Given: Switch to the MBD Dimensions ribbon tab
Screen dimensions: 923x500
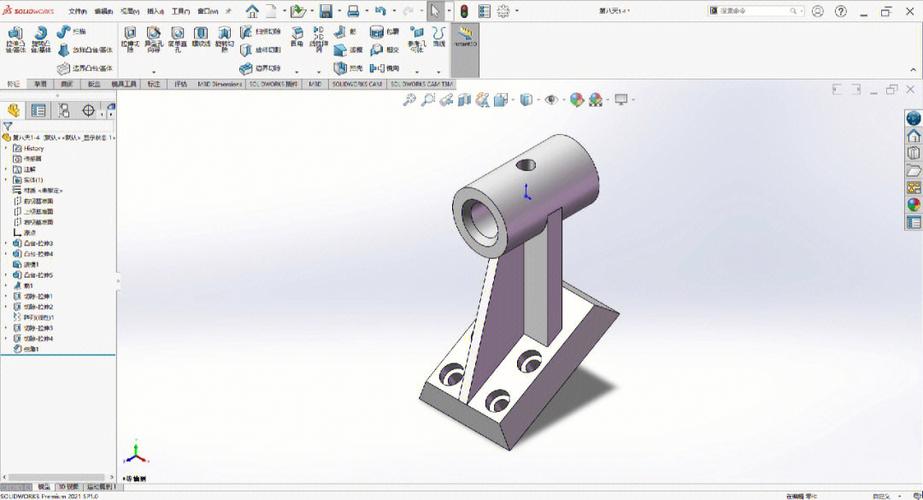Looking at the screenshot, I should pos(220,84).
